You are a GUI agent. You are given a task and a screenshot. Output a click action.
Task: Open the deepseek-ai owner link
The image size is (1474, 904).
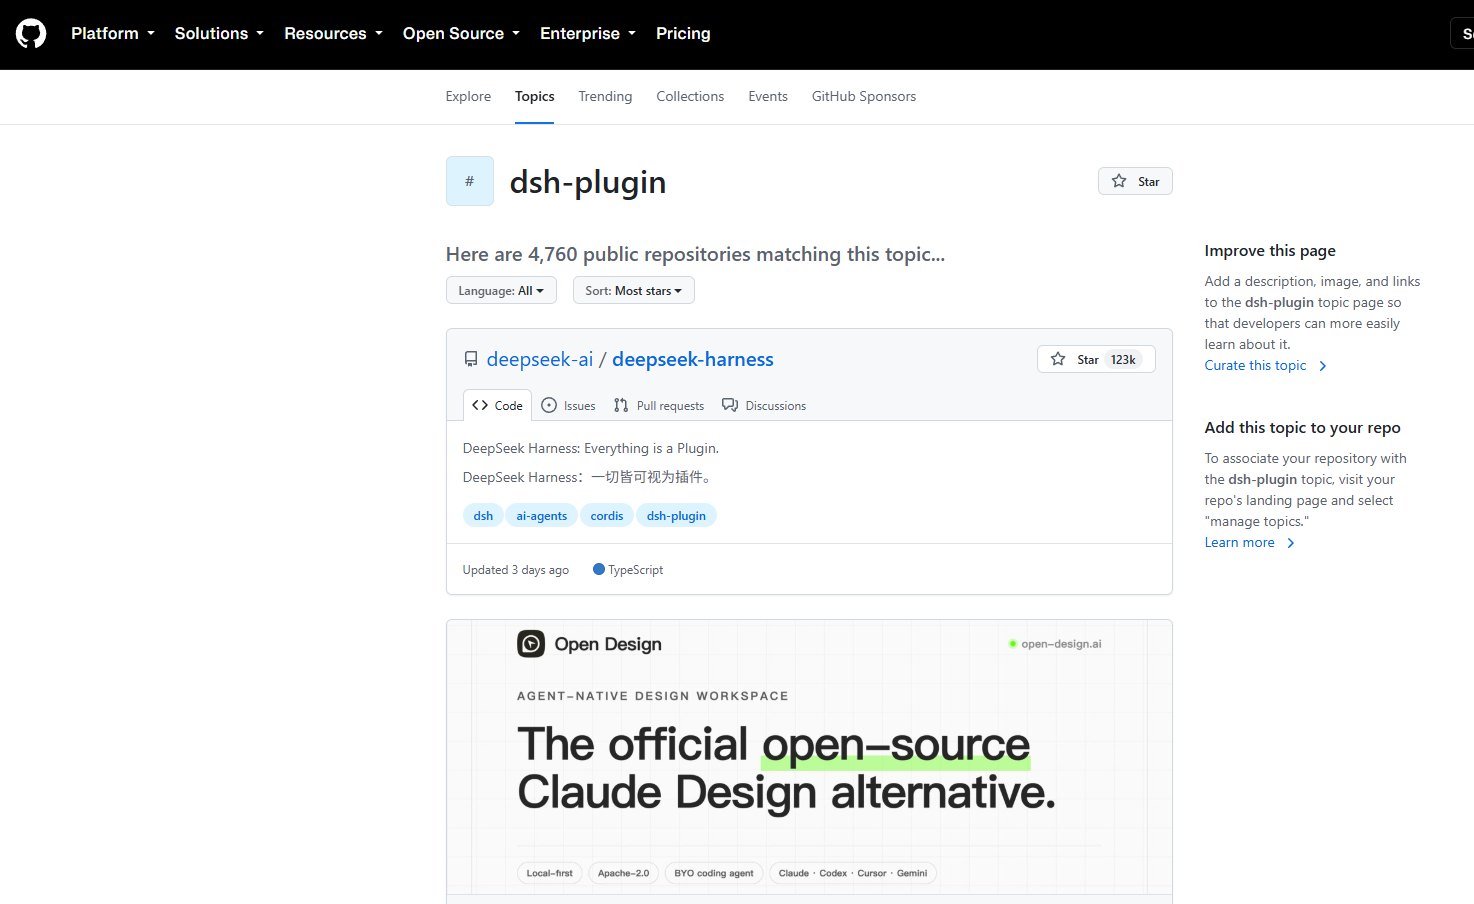pos(540,359)
